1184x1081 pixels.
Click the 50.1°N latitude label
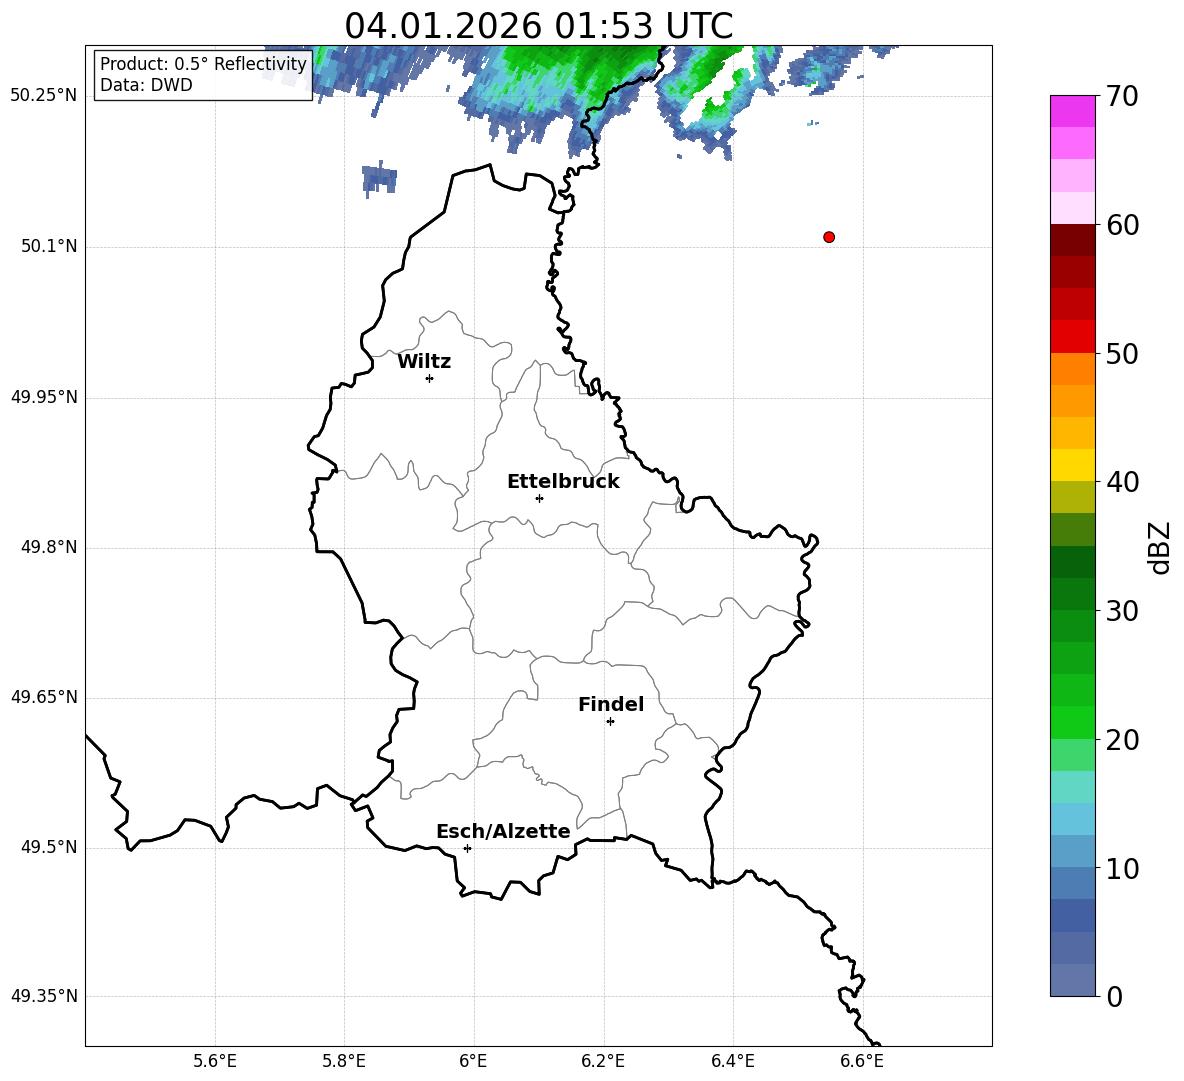click(x=49, y=246)
